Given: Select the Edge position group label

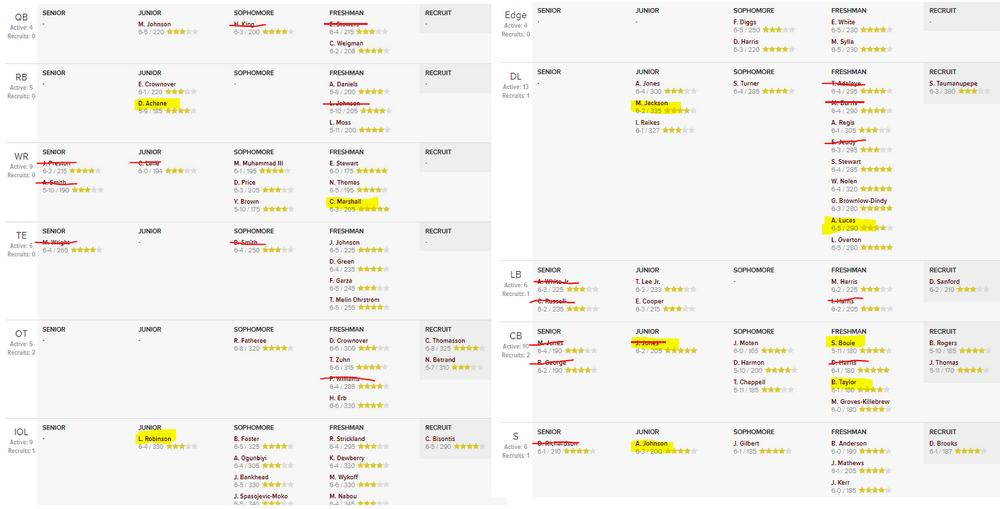Looking at the screenshot, I should [516, 15].
